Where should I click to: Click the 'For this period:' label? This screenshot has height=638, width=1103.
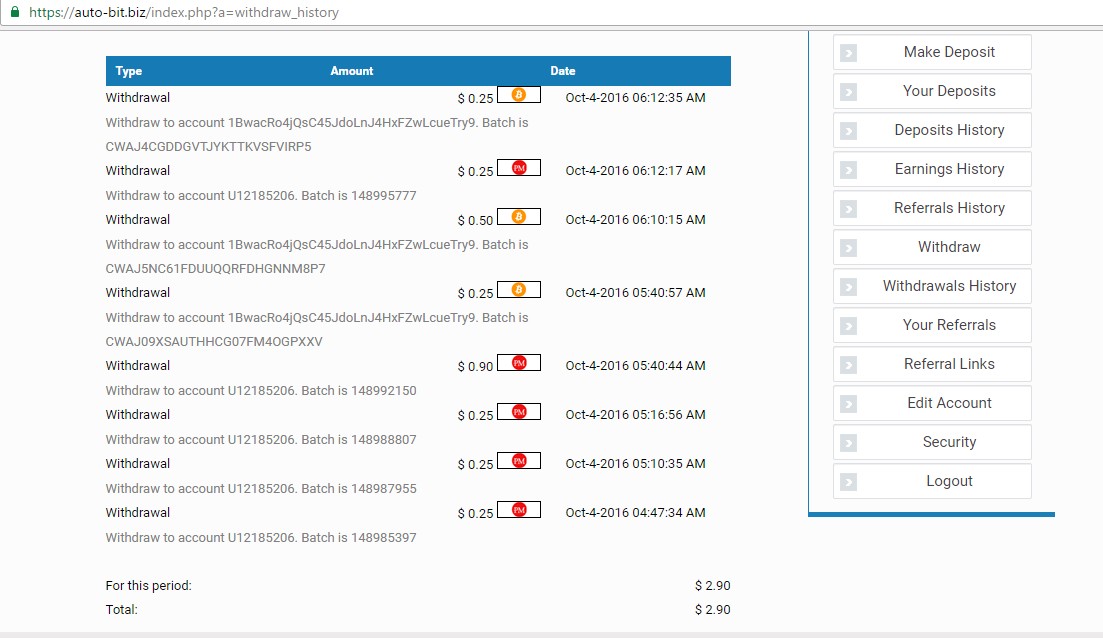click(x=148, y=586)
